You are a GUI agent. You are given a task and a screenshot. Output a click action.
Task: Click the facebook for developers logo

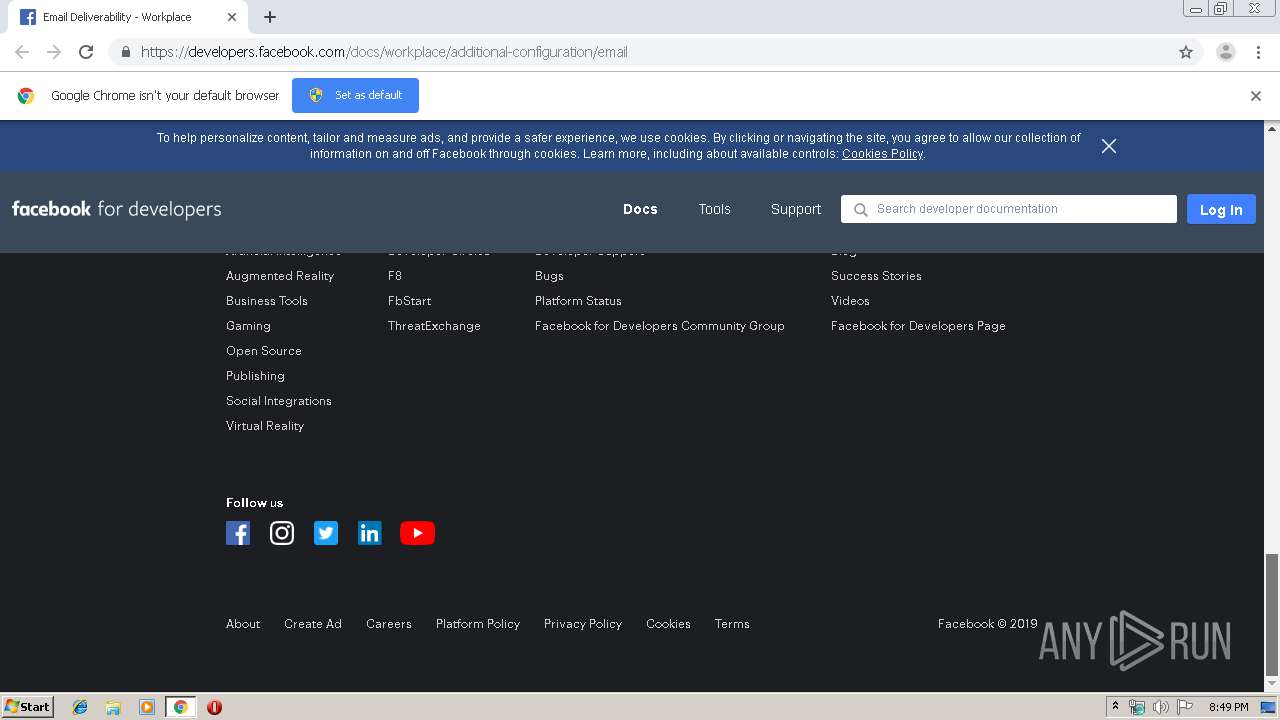117,209
